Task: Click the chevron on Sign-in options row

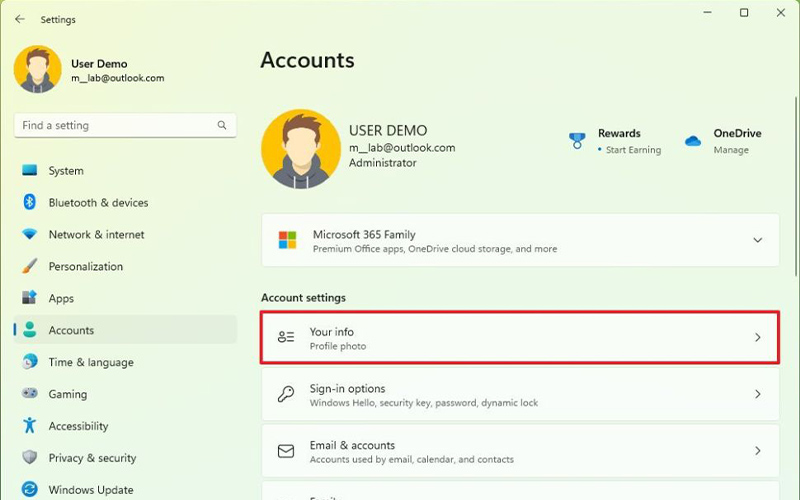Action: pos(758,394)
